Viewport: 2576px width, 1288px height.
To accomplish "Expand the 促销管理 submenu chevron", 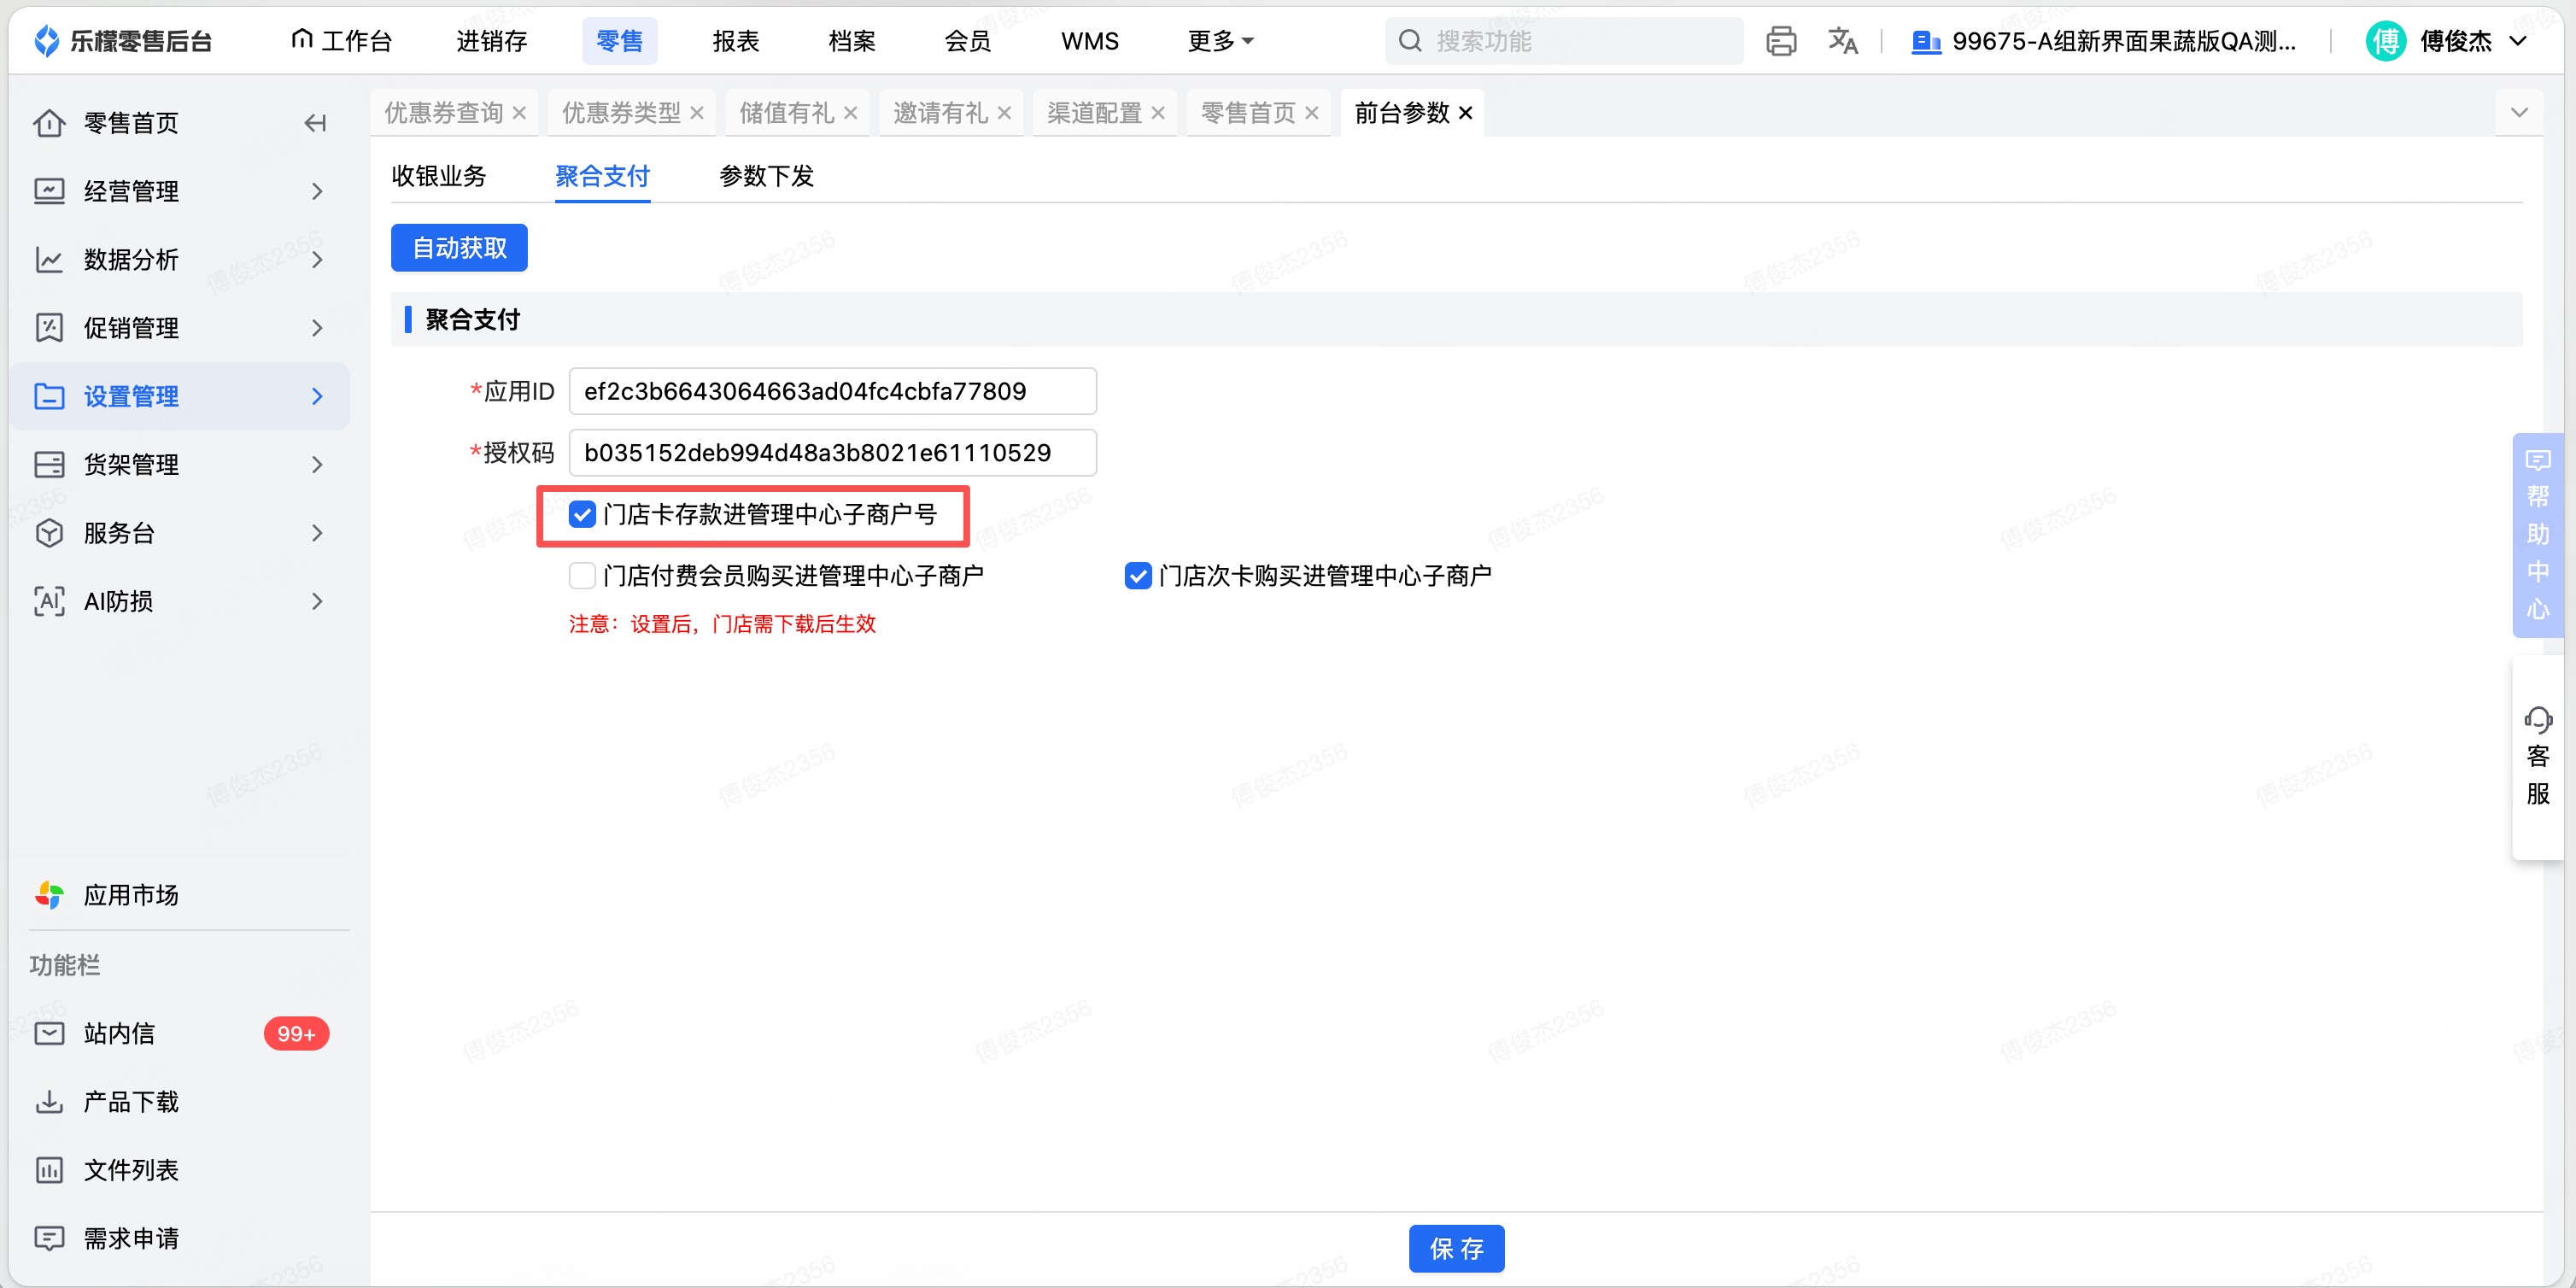I will [317, 328].
